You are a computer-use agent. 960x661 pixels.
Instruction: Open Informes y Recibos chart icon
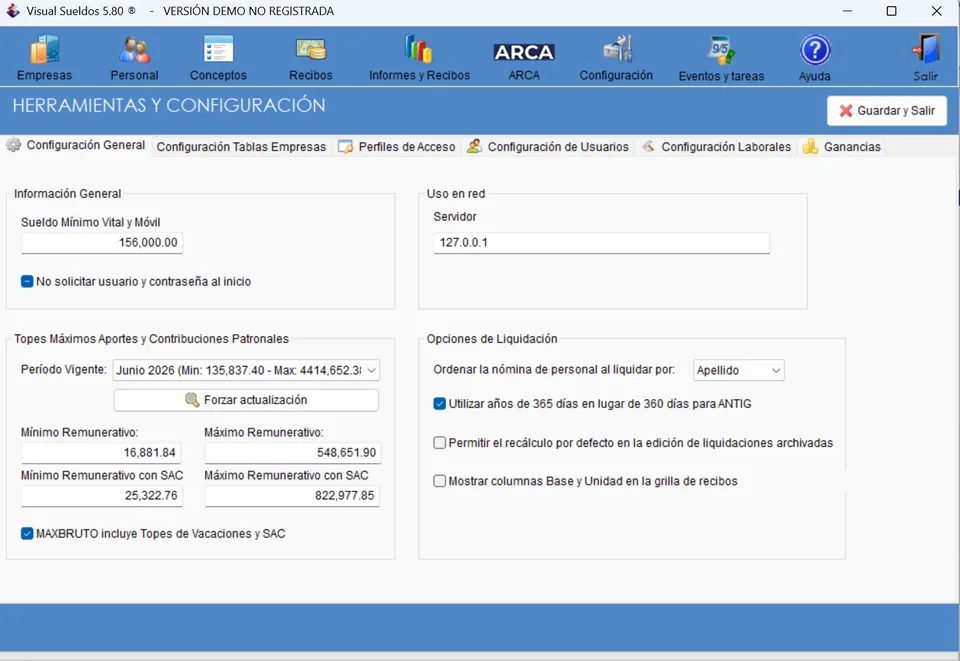coord(419,49)
